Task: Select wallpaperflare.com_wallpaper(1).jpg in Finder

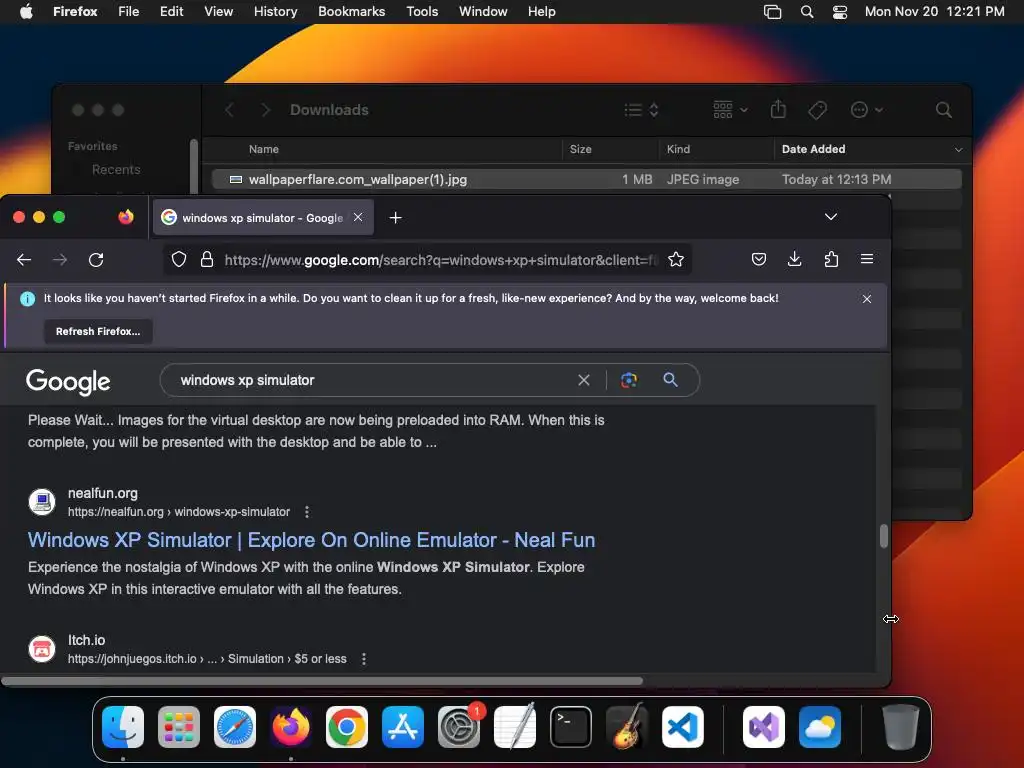Action: pos(586,179)
